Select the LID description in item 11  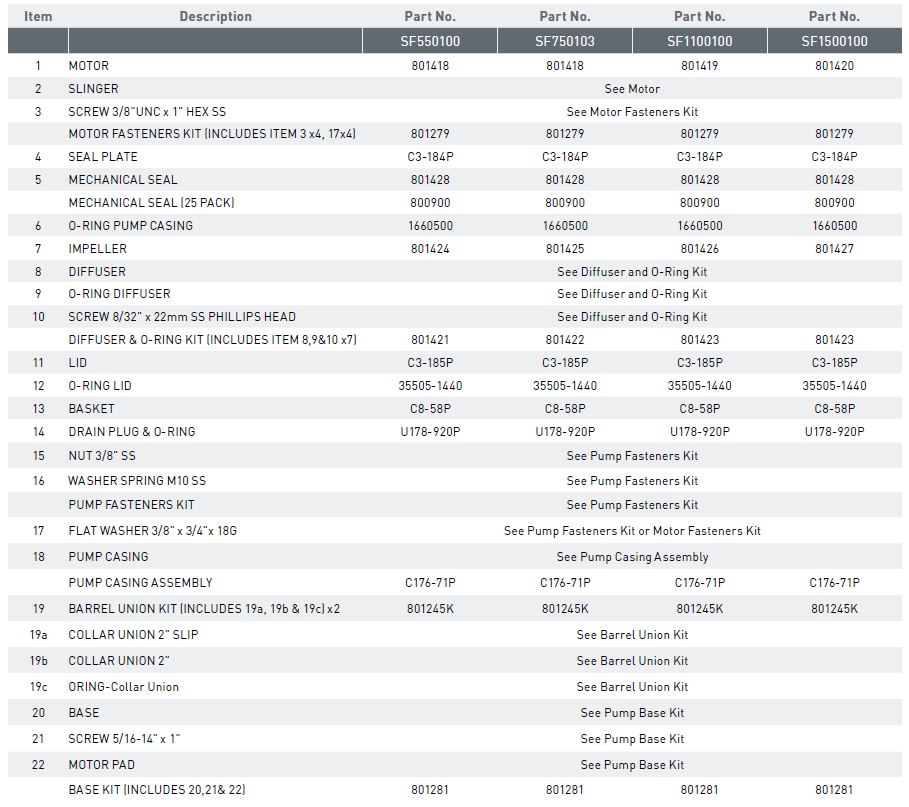[78, 362]
